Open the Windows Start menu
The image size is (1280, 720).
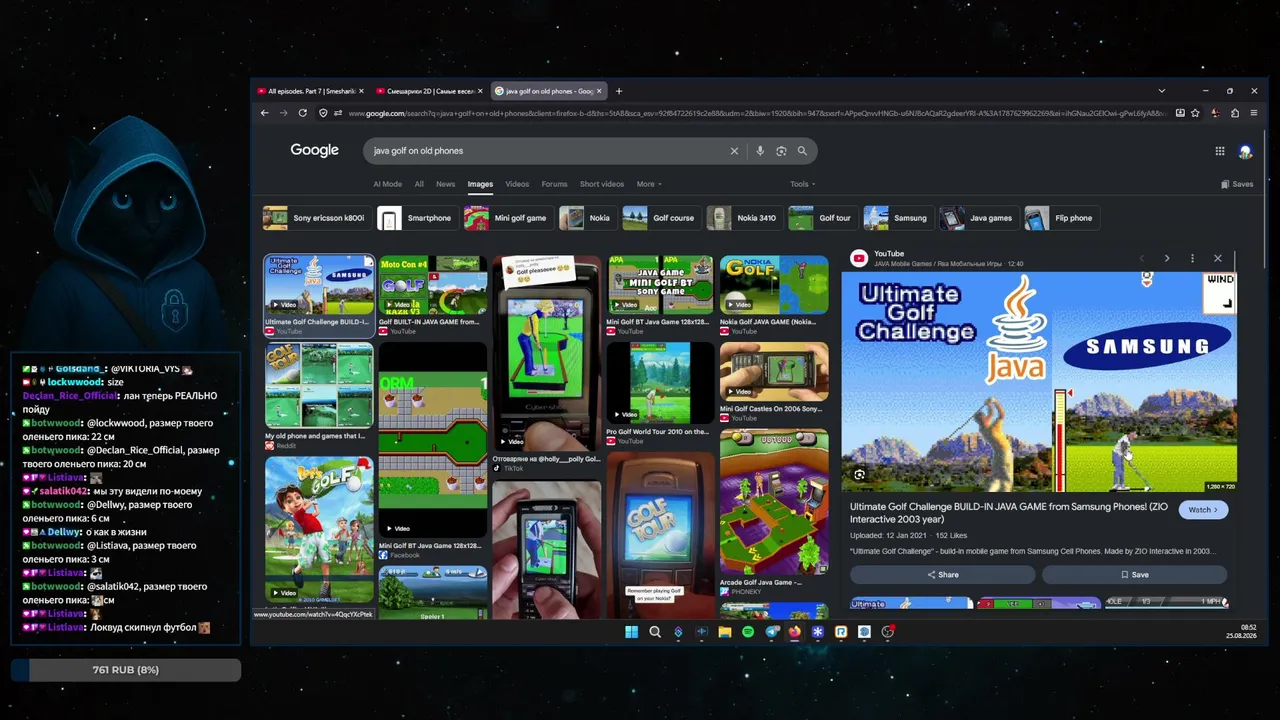click(631, 632)
